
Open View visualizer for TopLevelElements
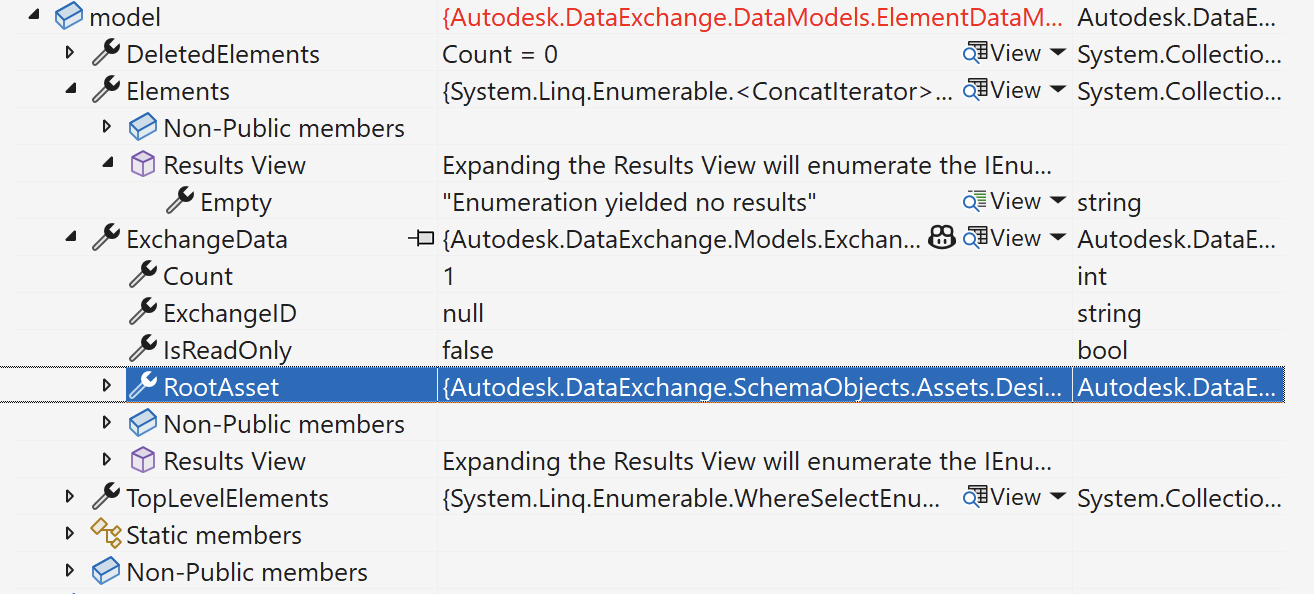point(1003,497)
